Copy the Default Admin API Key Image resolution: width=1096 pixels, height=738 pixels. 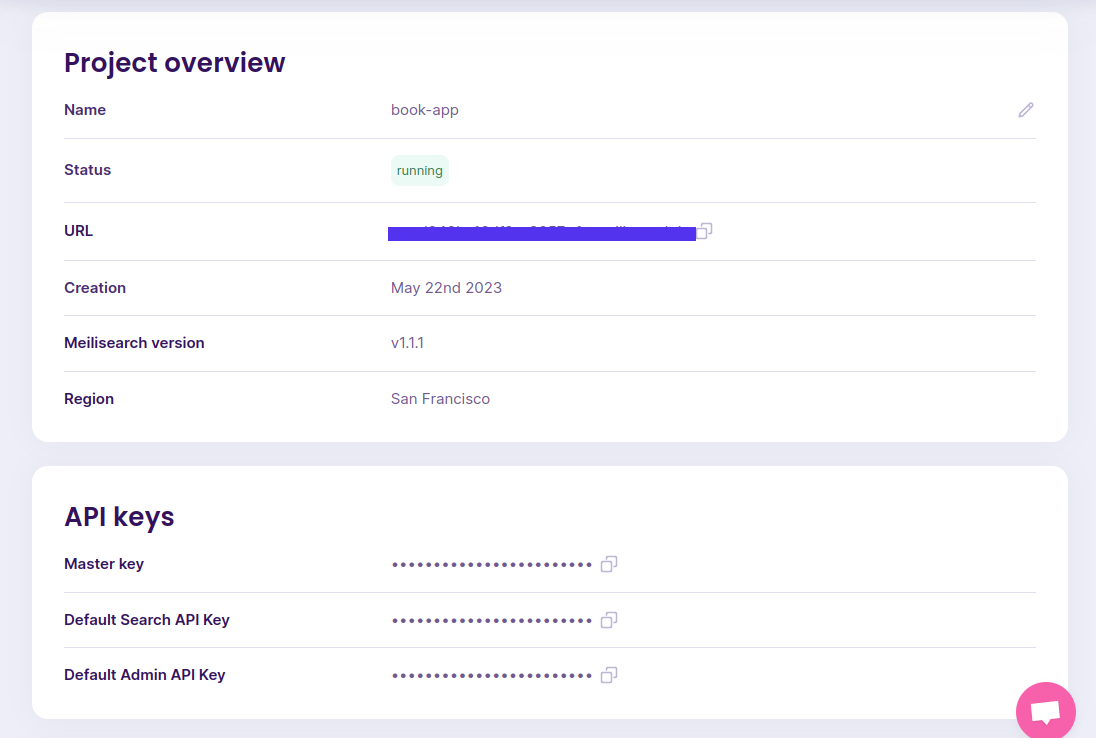point(609,675)
